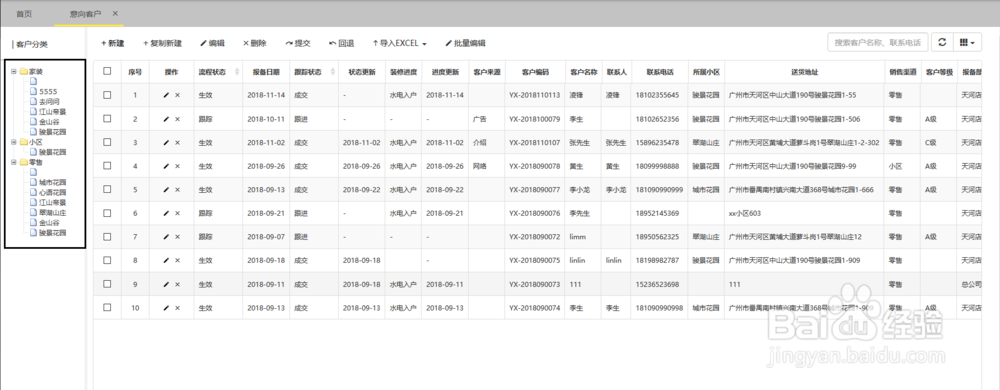
Task: Open the 导入EXCEL dropdown
Action: pos(400,43)
